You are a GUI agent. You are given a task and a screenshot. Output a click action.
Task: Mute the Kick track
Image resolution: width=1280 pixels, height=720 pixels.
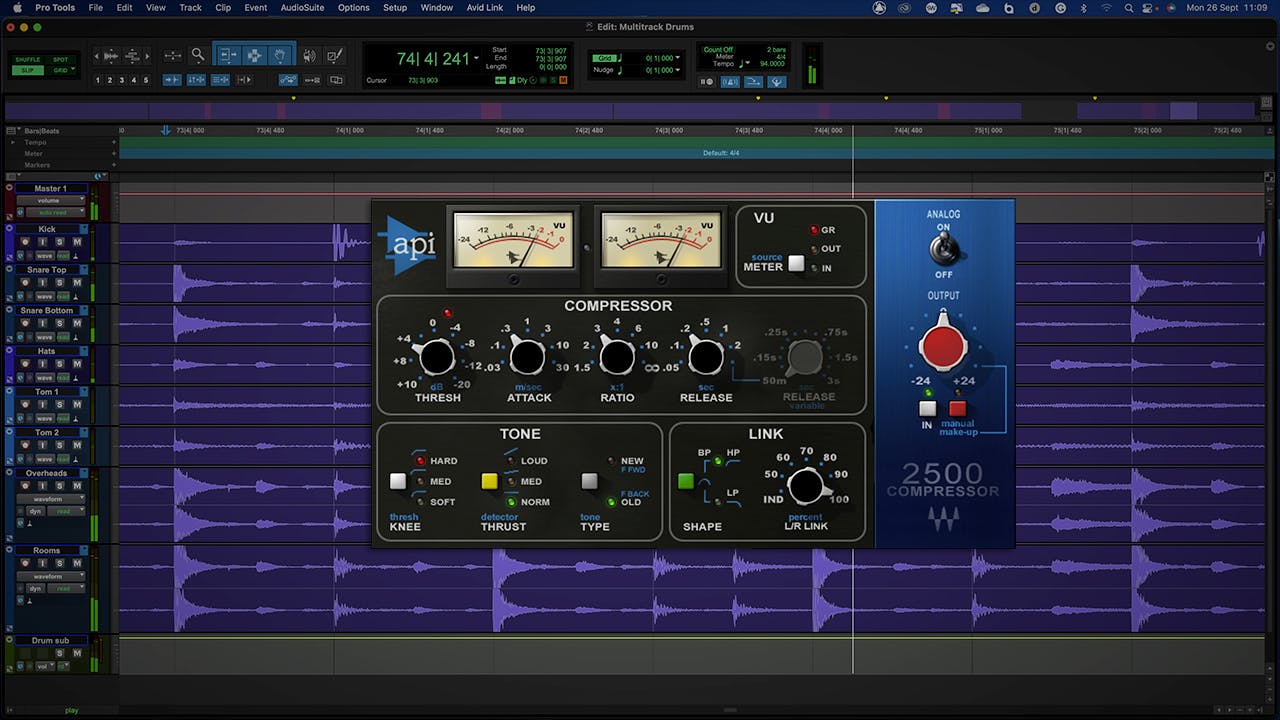[77, 241]
